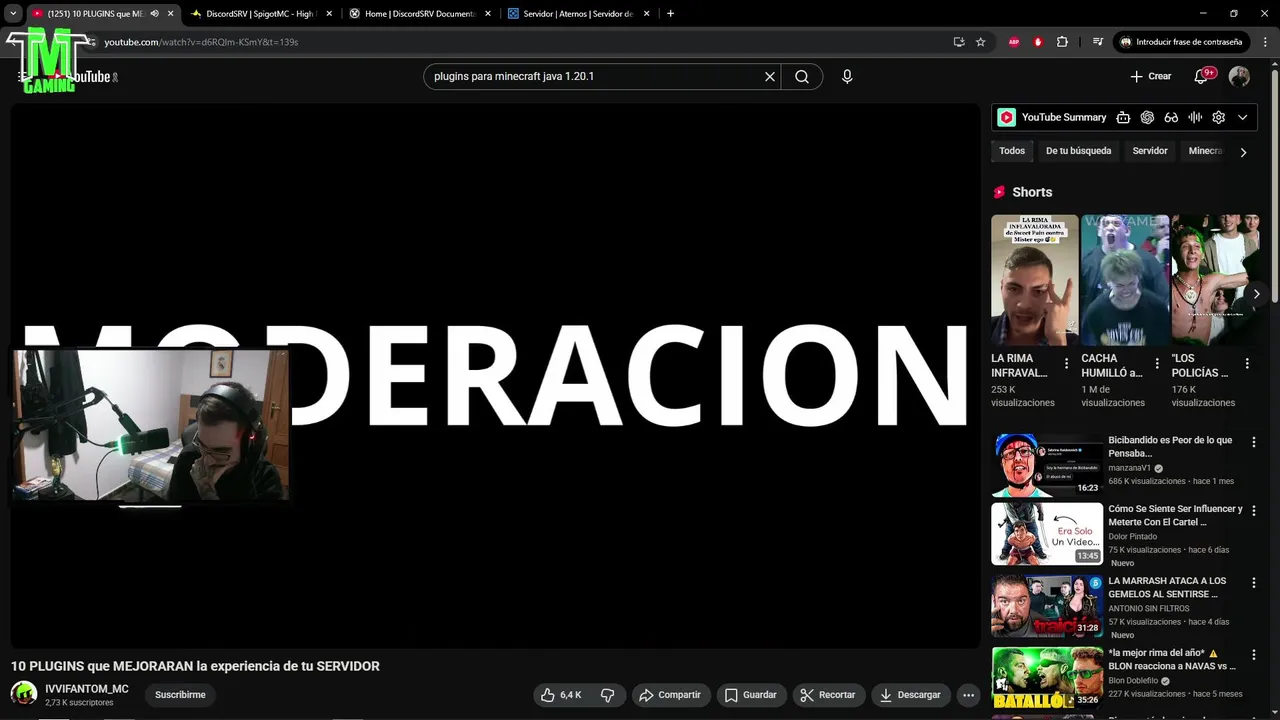Open options for Cómo Se Siente video
This screenshot has width=1280, height=720.
[x=1254, y=511]
